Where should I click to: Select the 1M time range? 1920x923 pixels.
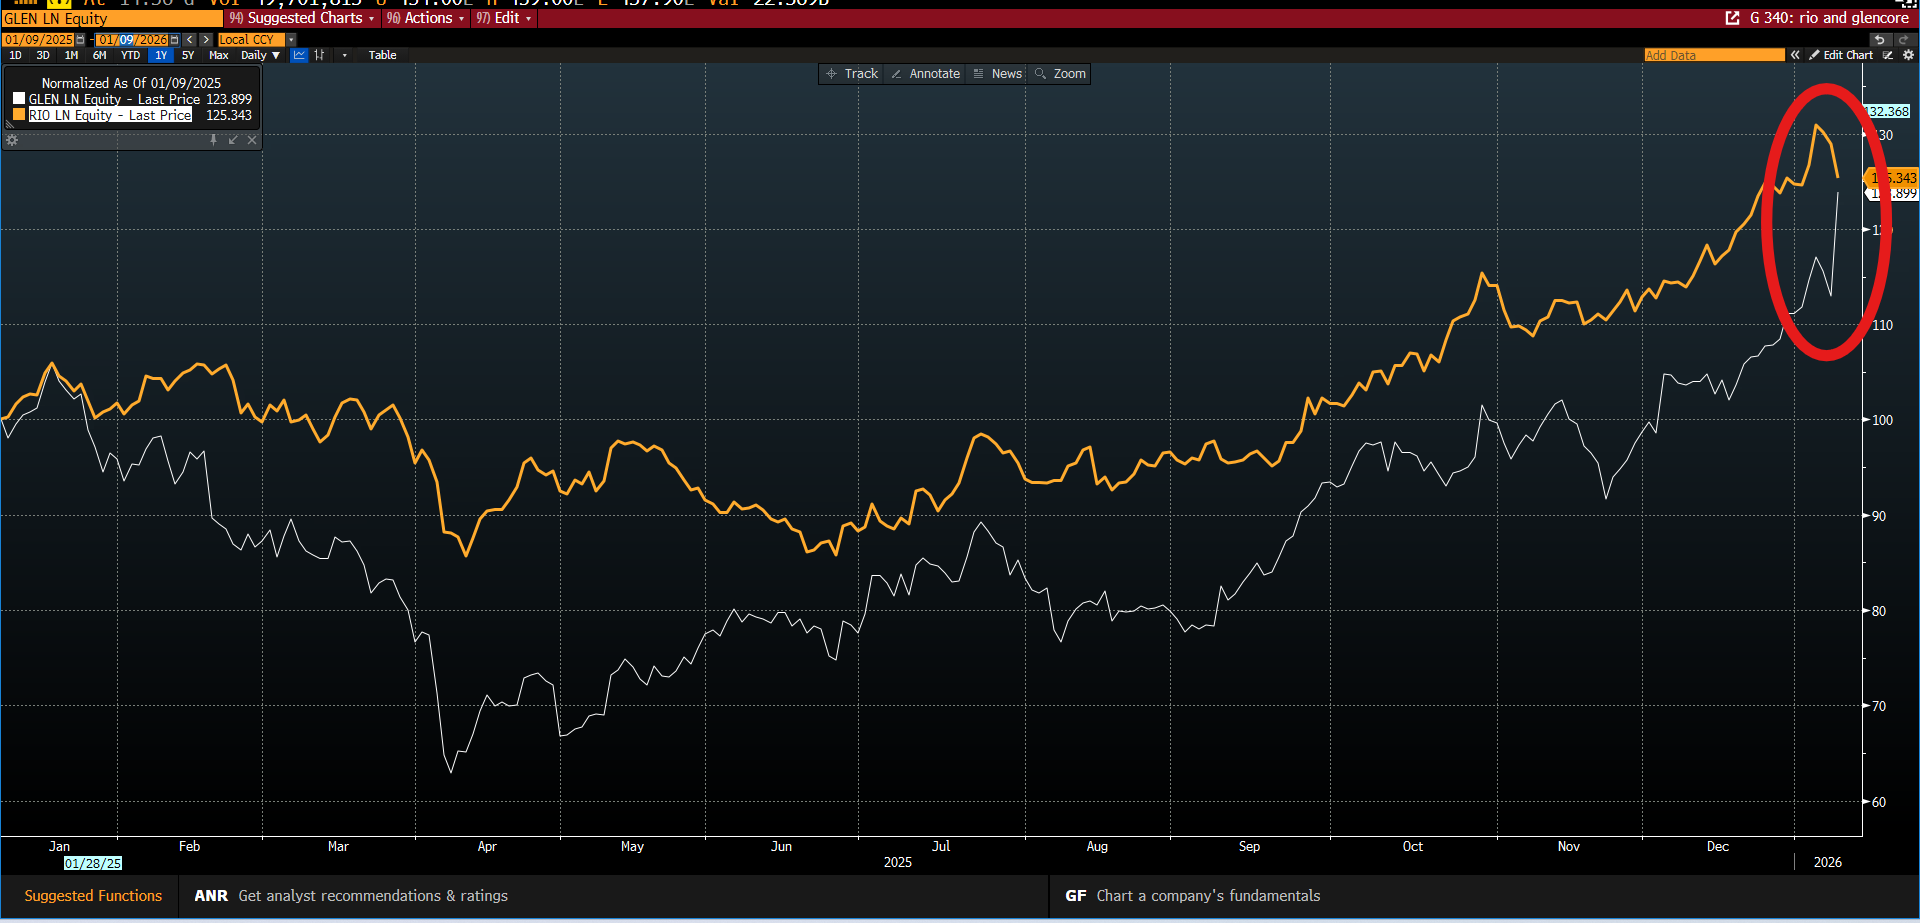[x=71, y=55]
